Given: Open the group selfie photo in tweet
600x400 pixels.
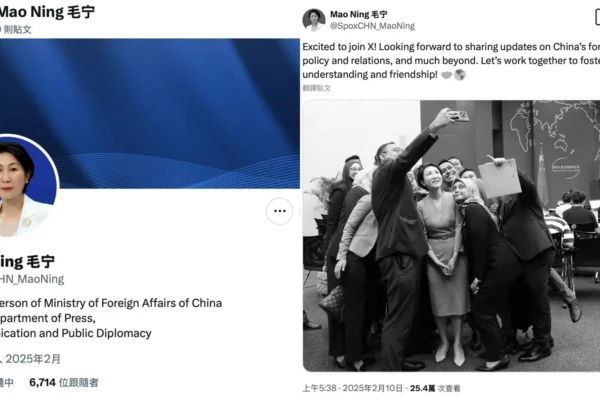Looking at the screenshot, I should coord(451,236).
